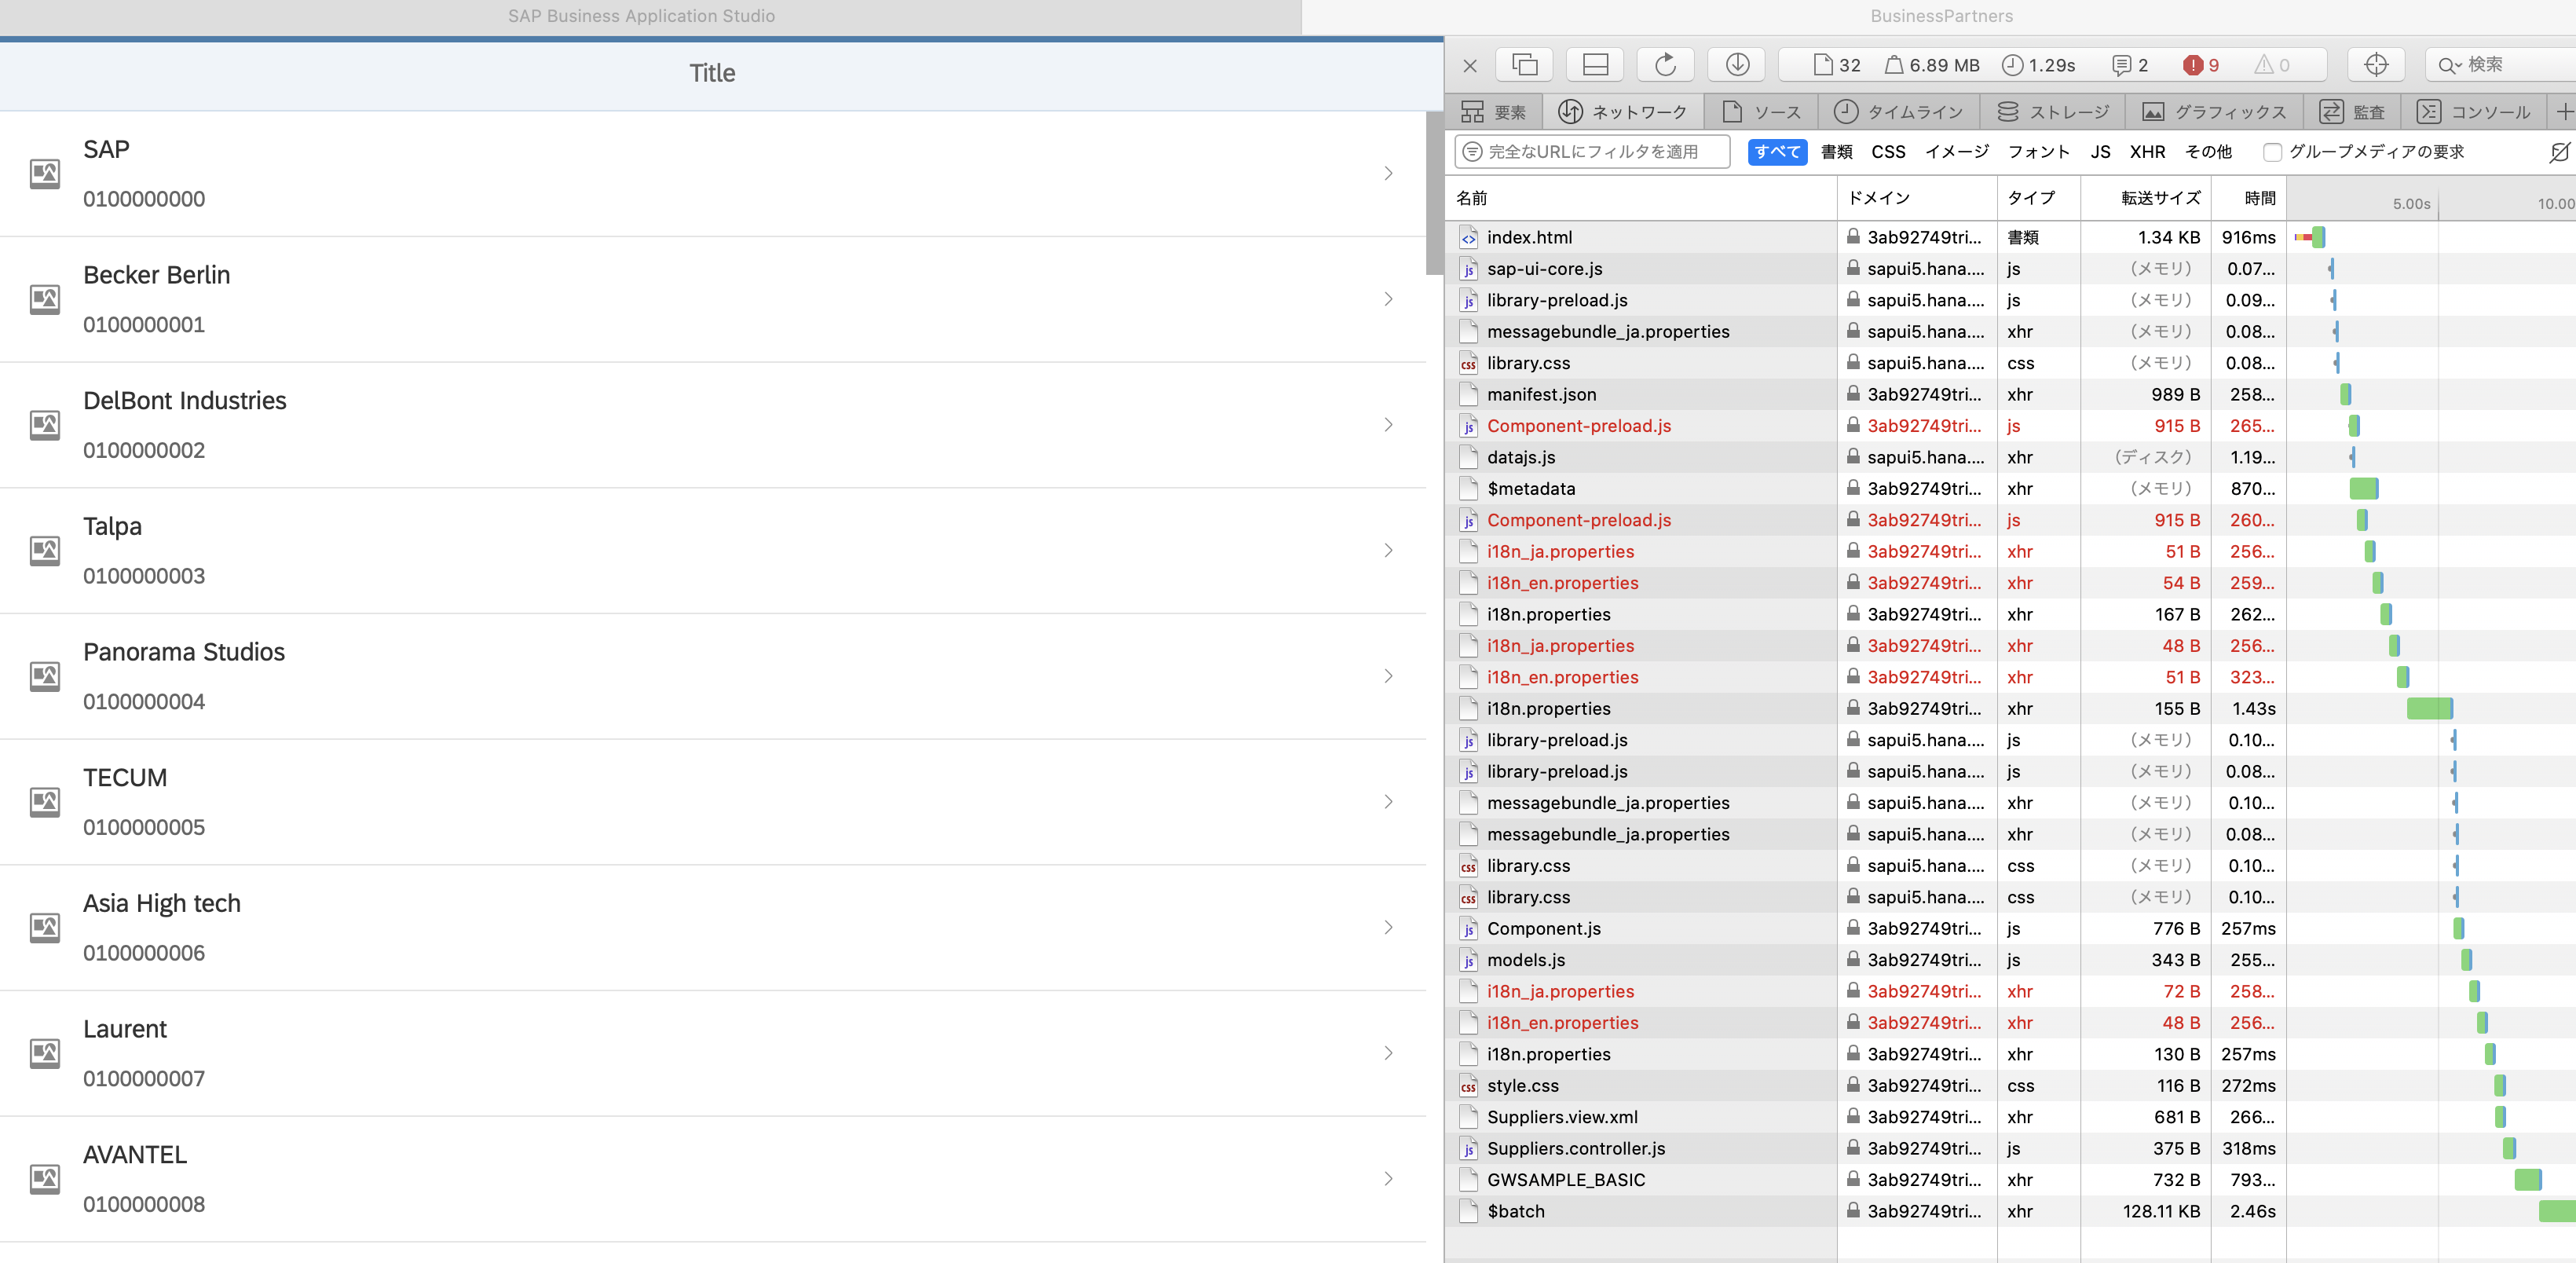Detach the inspector using the duplicate window icon
The width and height of the screenshot is (2576, 1263).
pos(1524,64)
